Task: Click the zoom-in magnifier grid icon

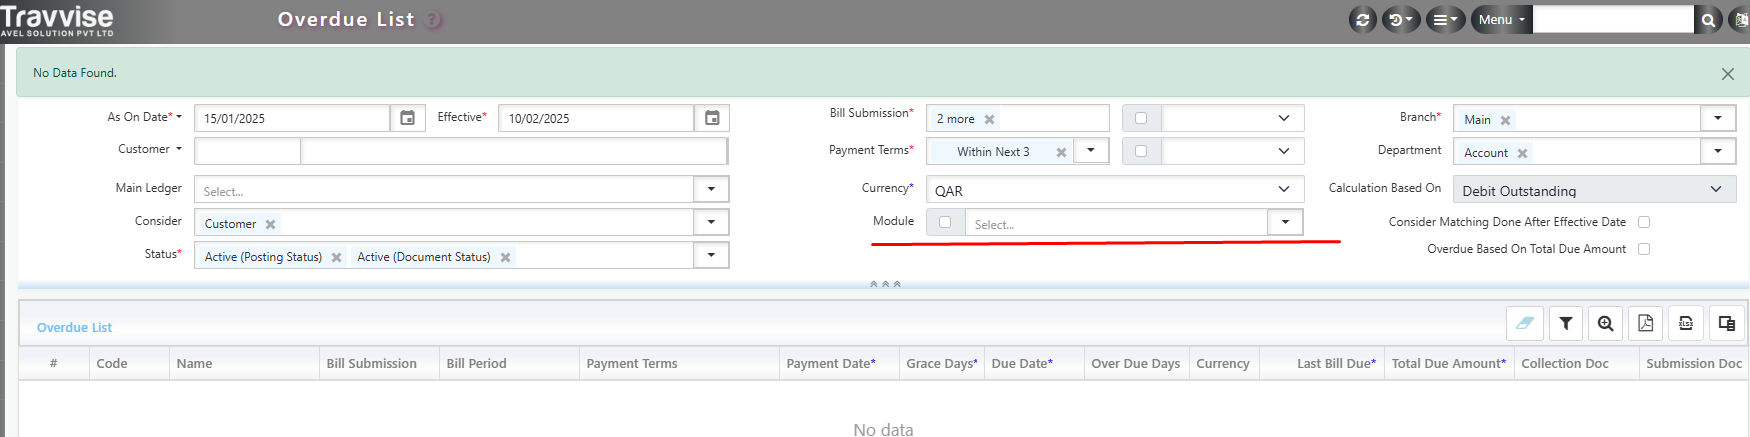Action: coord(1606,323)
